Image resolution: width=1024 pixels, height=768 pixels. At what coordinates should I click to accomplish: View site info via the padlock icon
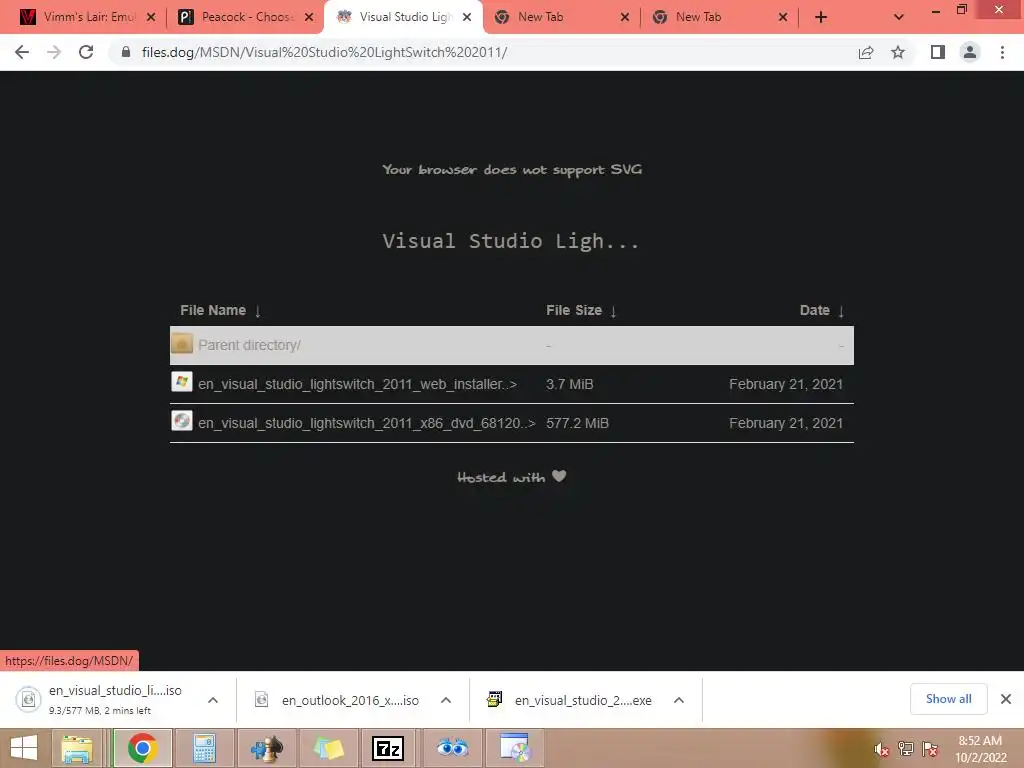126,52
